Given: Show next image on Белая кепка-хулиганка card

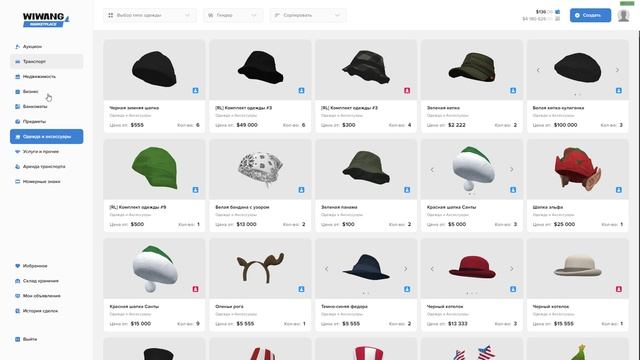Looking at the screenshot, I should [617, 70].
